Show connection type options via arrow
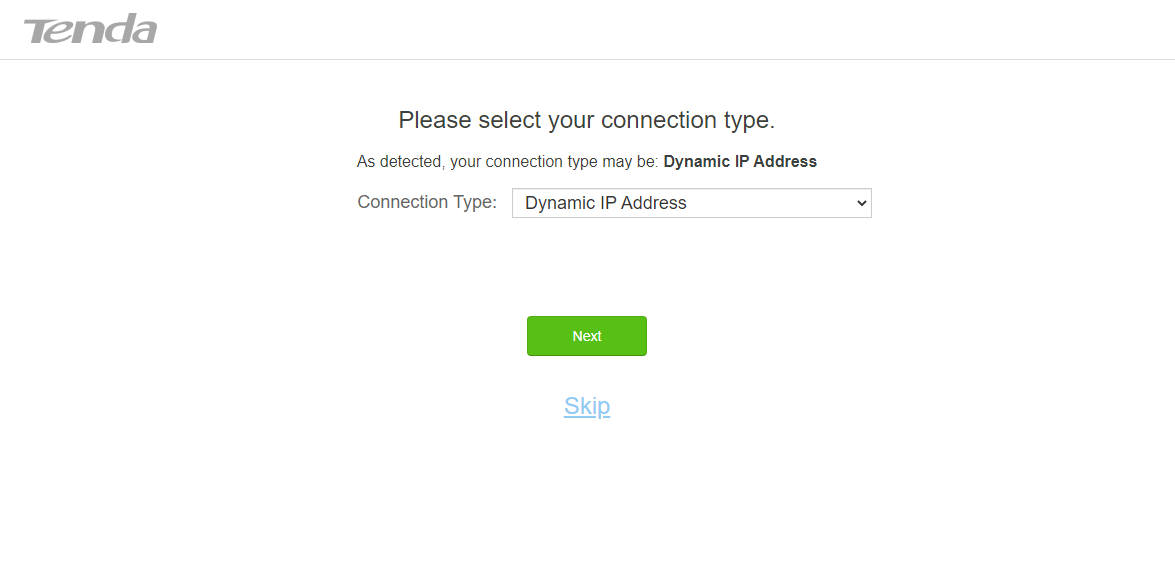Image resolution: width=1175 pixels, height=576 pixels. 861,203
